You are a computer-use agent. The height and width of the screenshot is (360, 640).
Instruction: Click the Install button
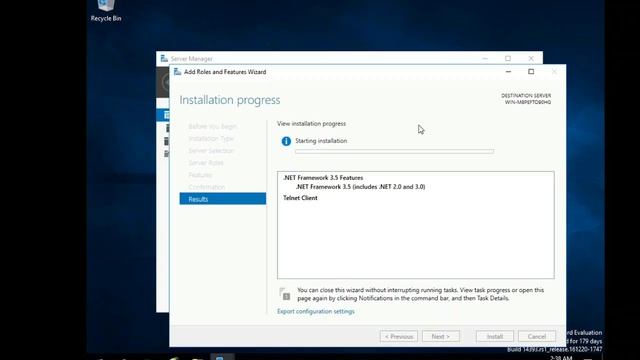[495, 336]
